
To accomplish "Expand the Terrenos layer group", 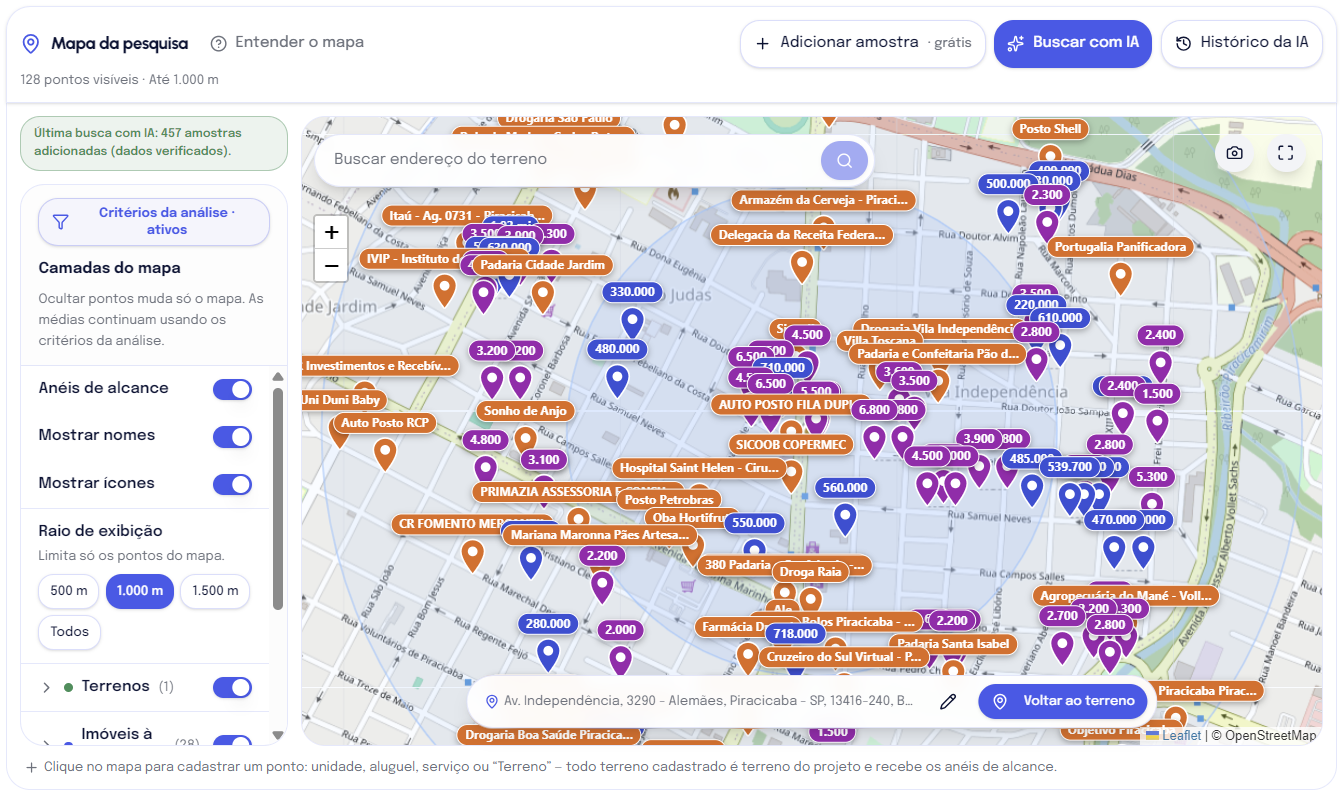I will [x=46, y=687].
